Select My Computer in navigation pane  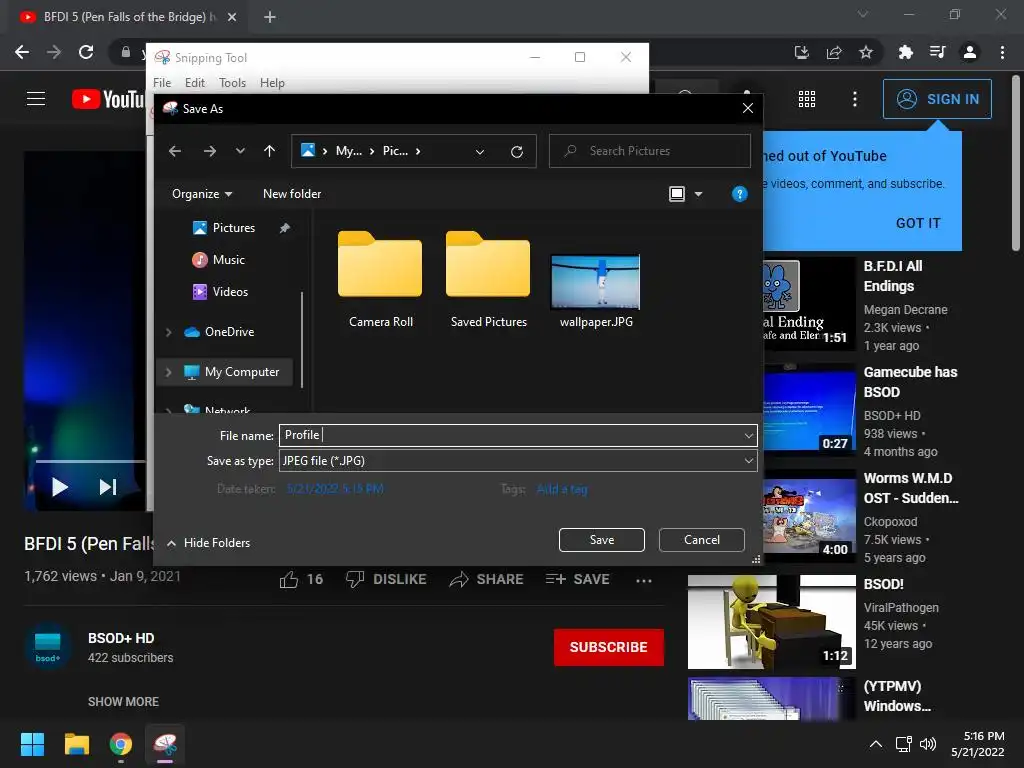241,372
